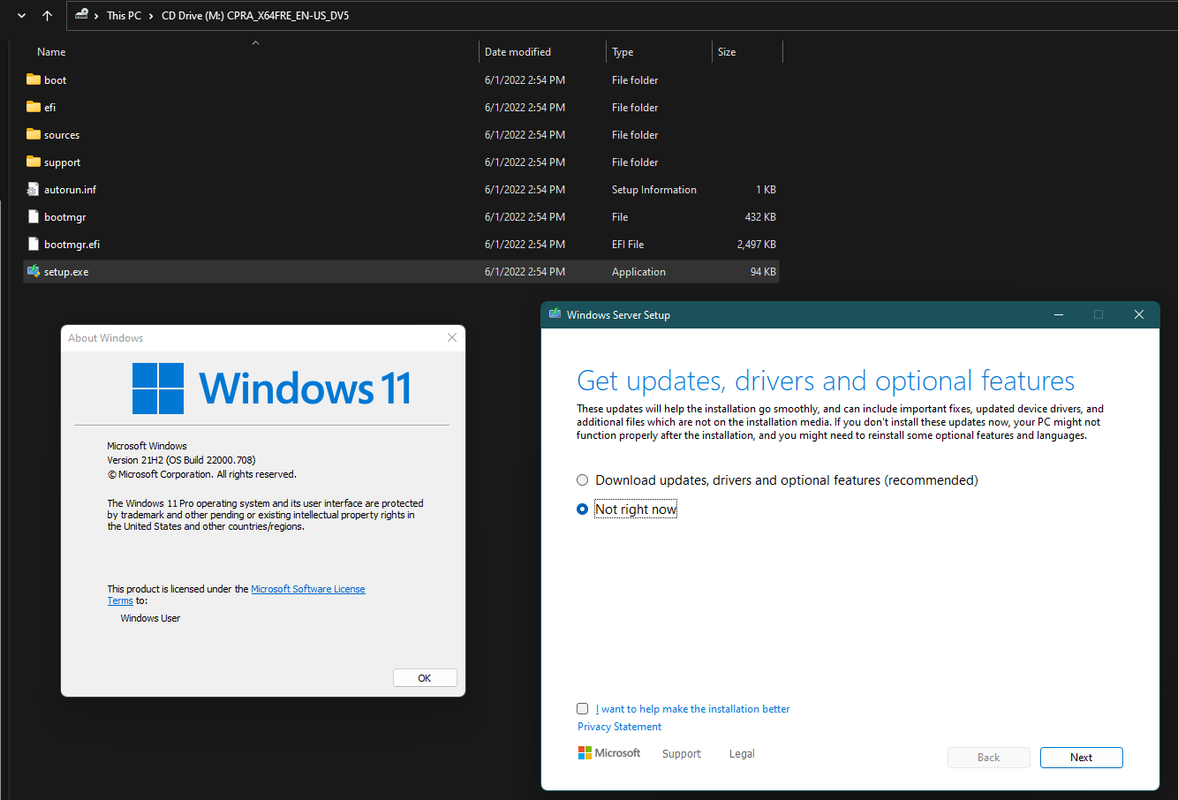Viewport: 1178px width, 800px height.
Task: Open the Legal link in Setup
Action: point(742,753)
